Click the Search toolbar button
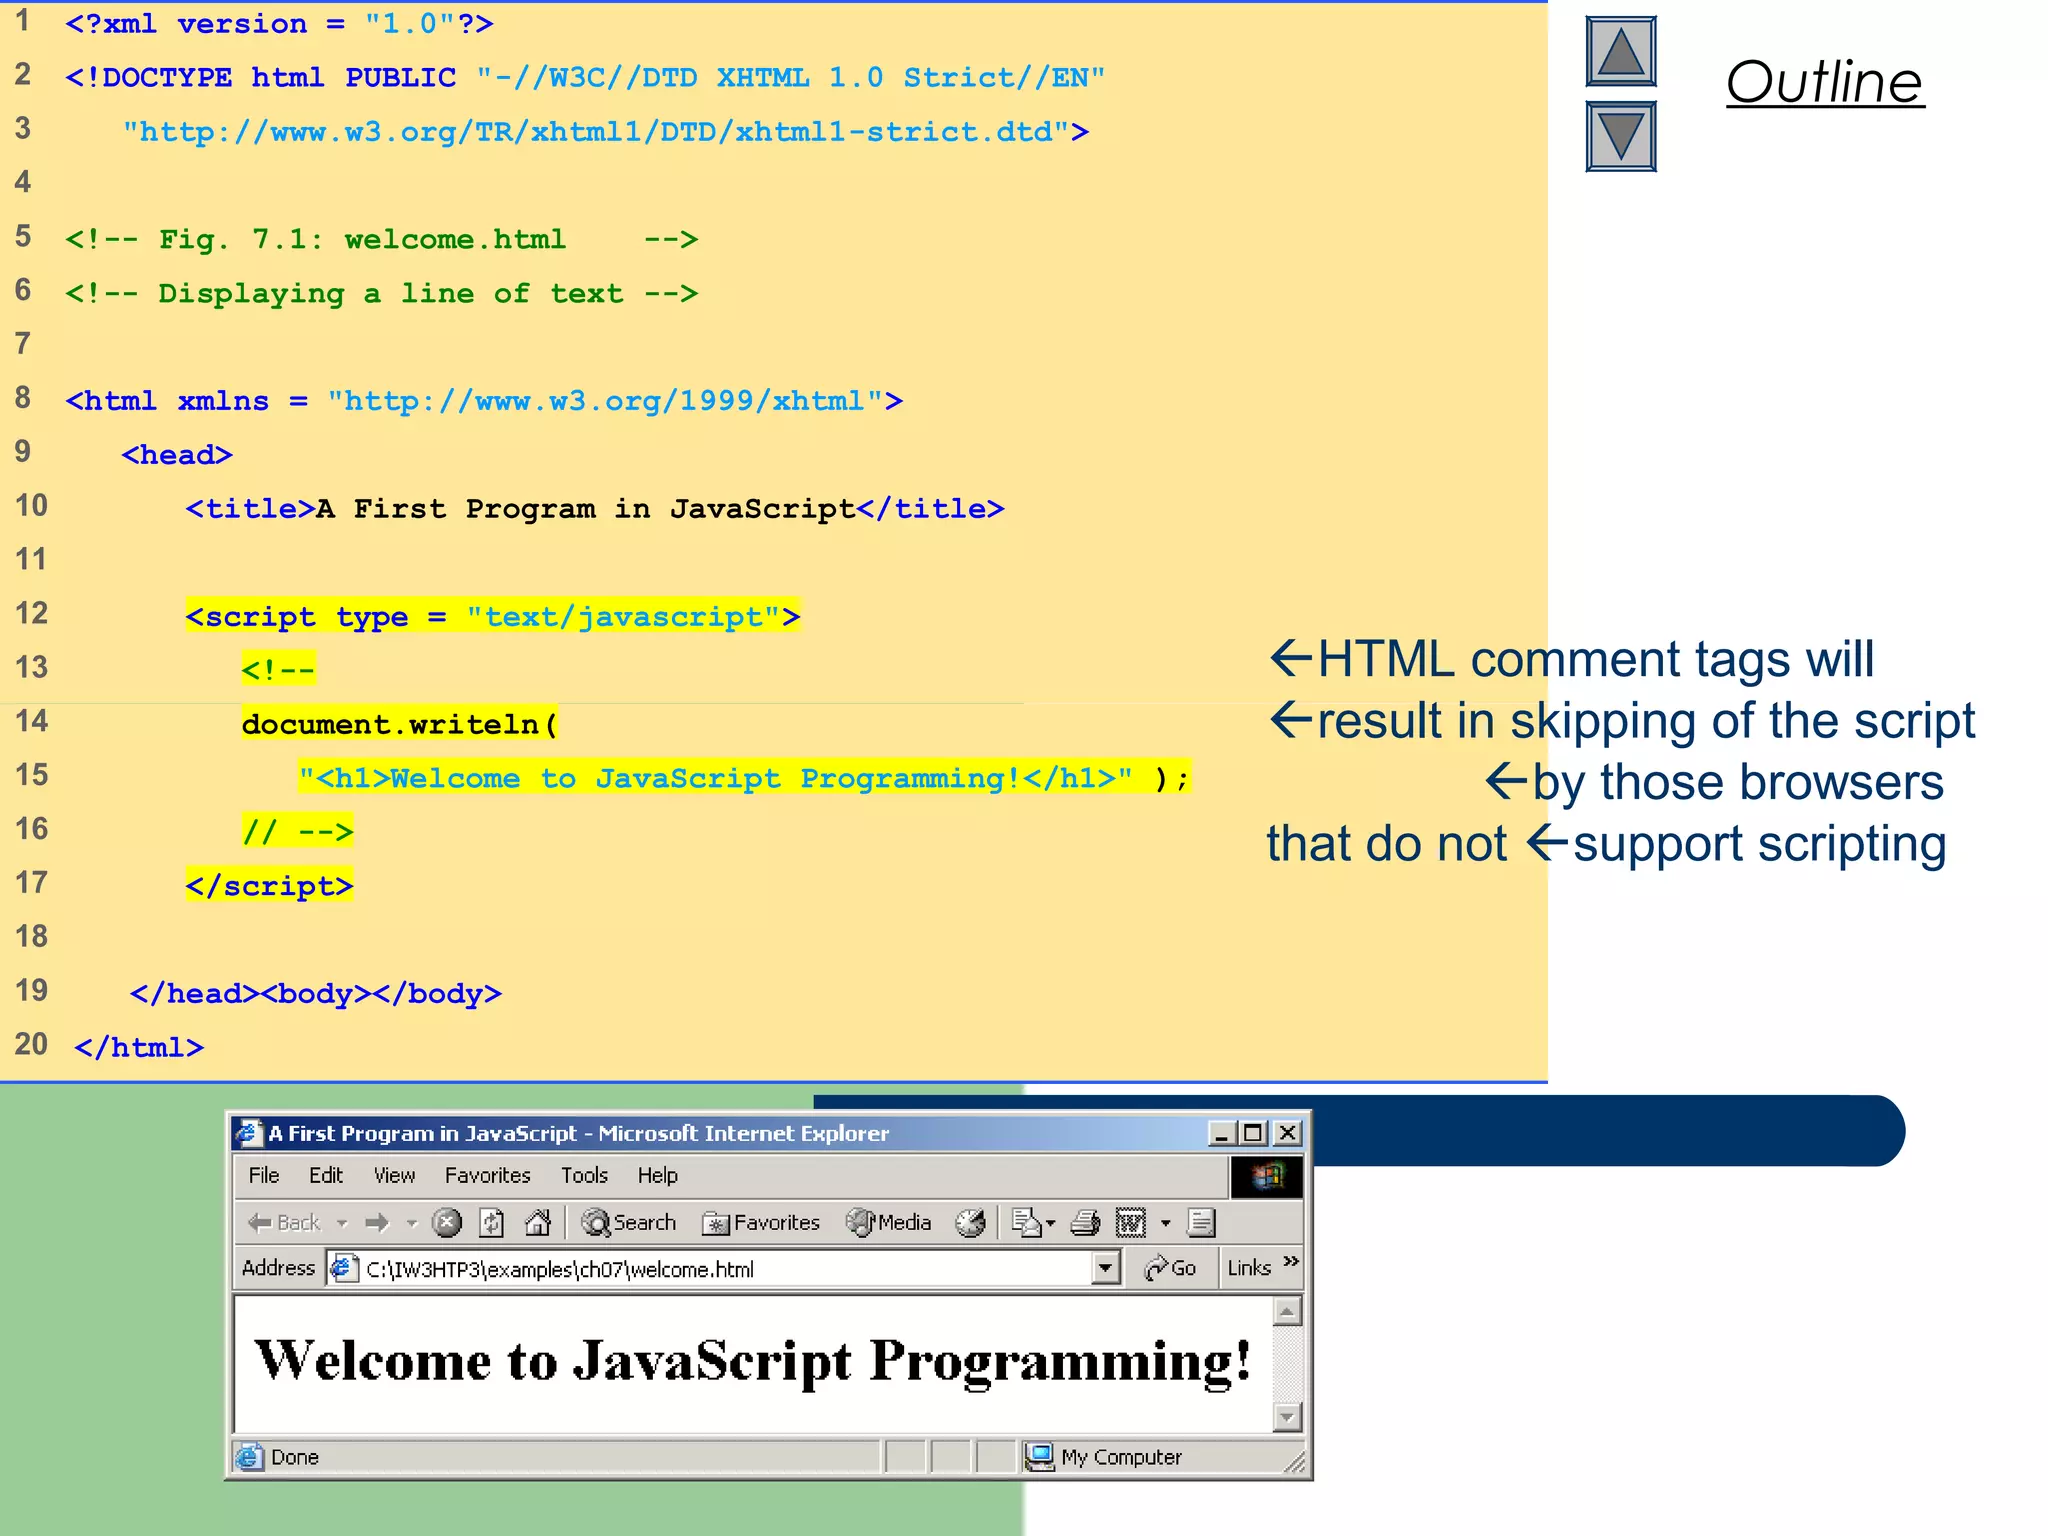Image resolution: width=2048 pixels, height=1536 pixels. click(x=629, y=1222)
